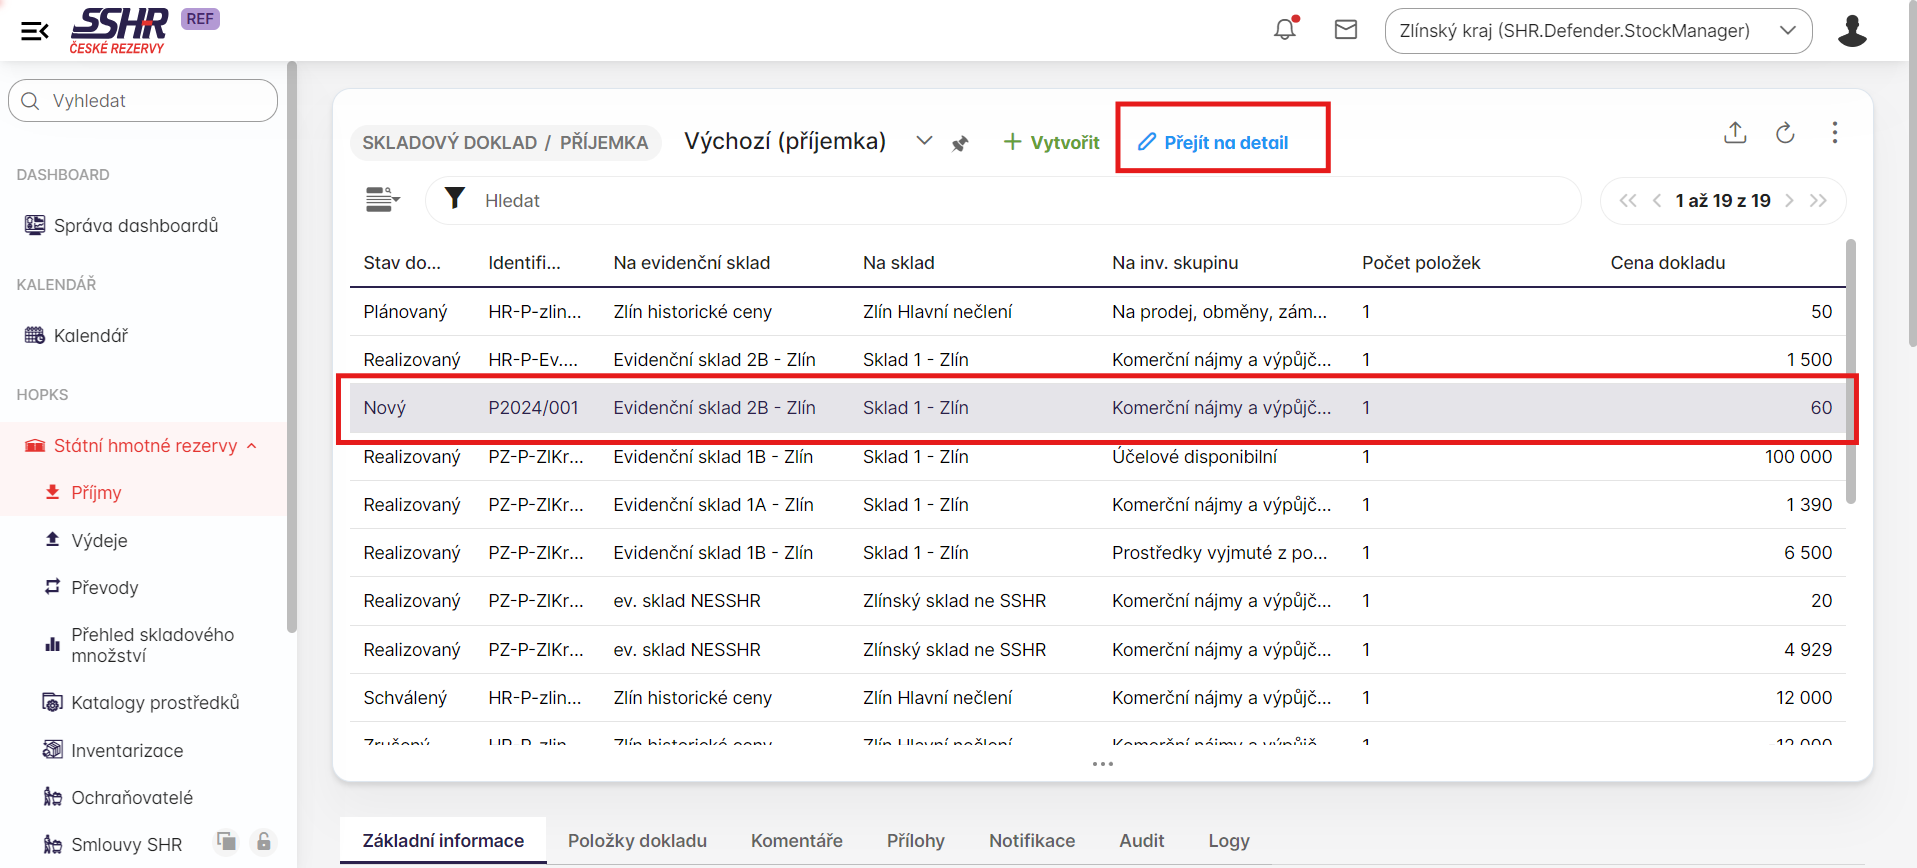Open the list layout options dropdown

pos(382,200)
